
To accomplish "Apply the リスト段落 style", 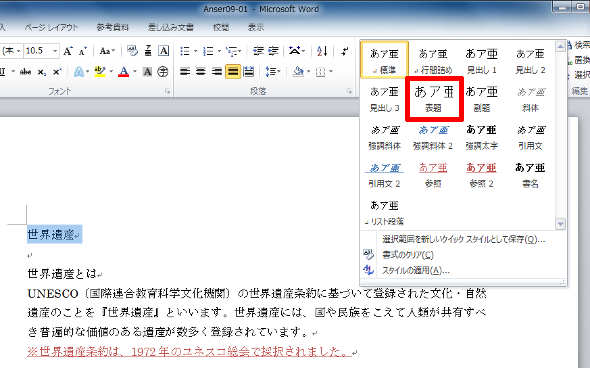I will click(384, 213).
